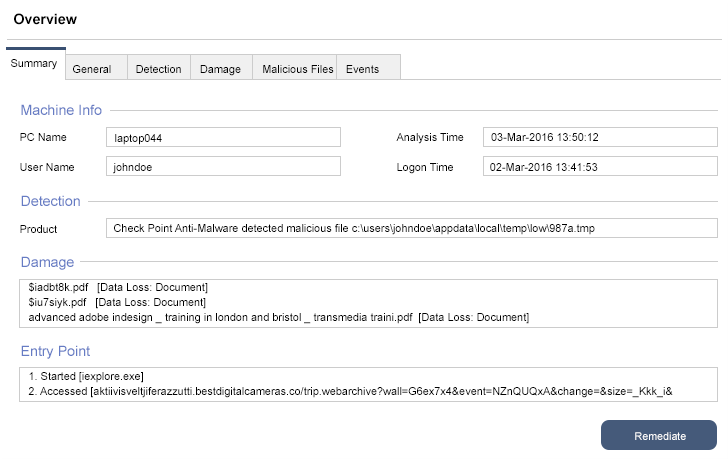Screen dimensions: 728x459
Task: Click the Detection section heading
Action: pos(51,201)
